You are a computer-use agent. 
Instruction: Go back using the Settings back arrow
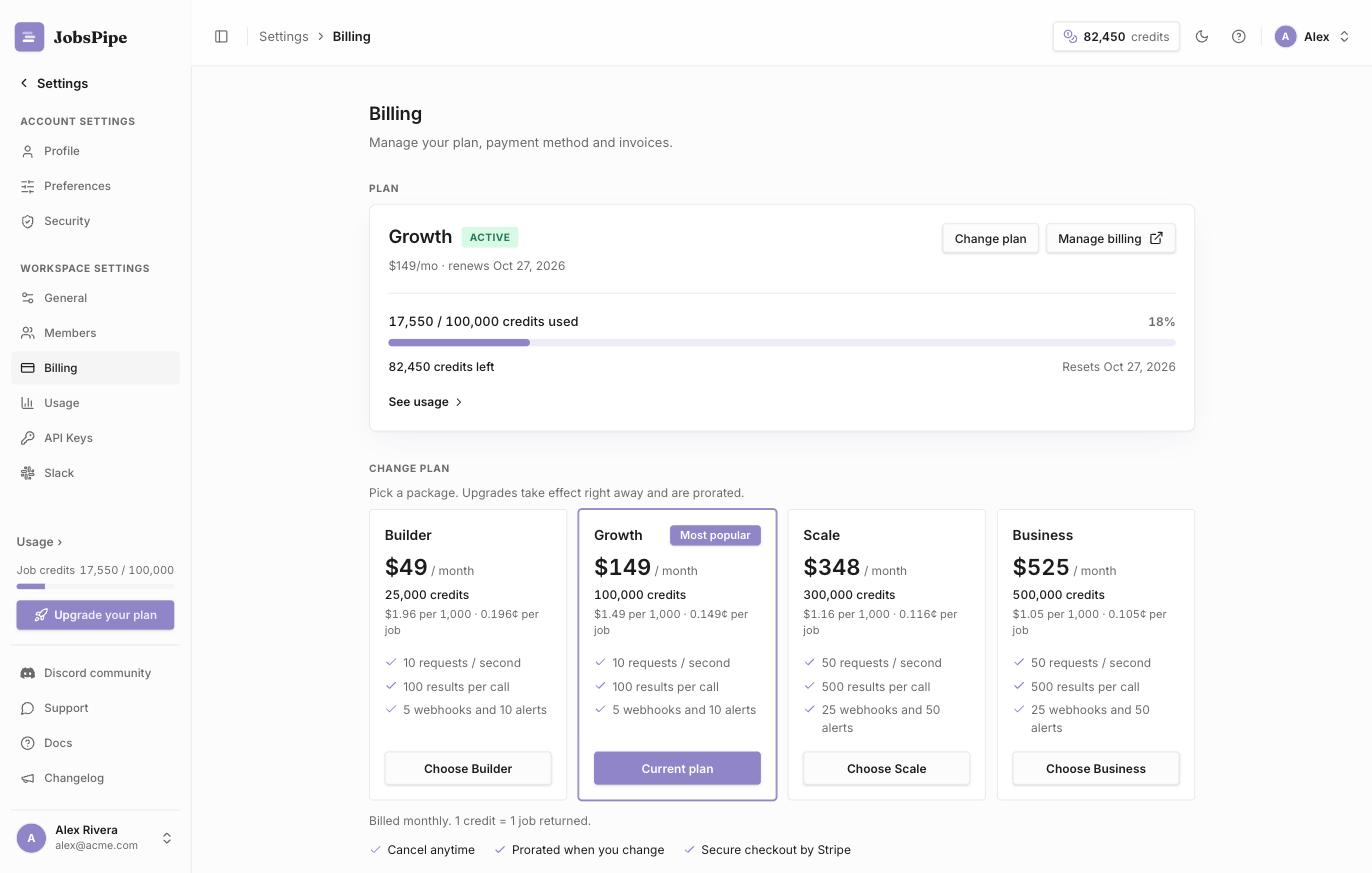pyautogui.click(x=24, y=83)
